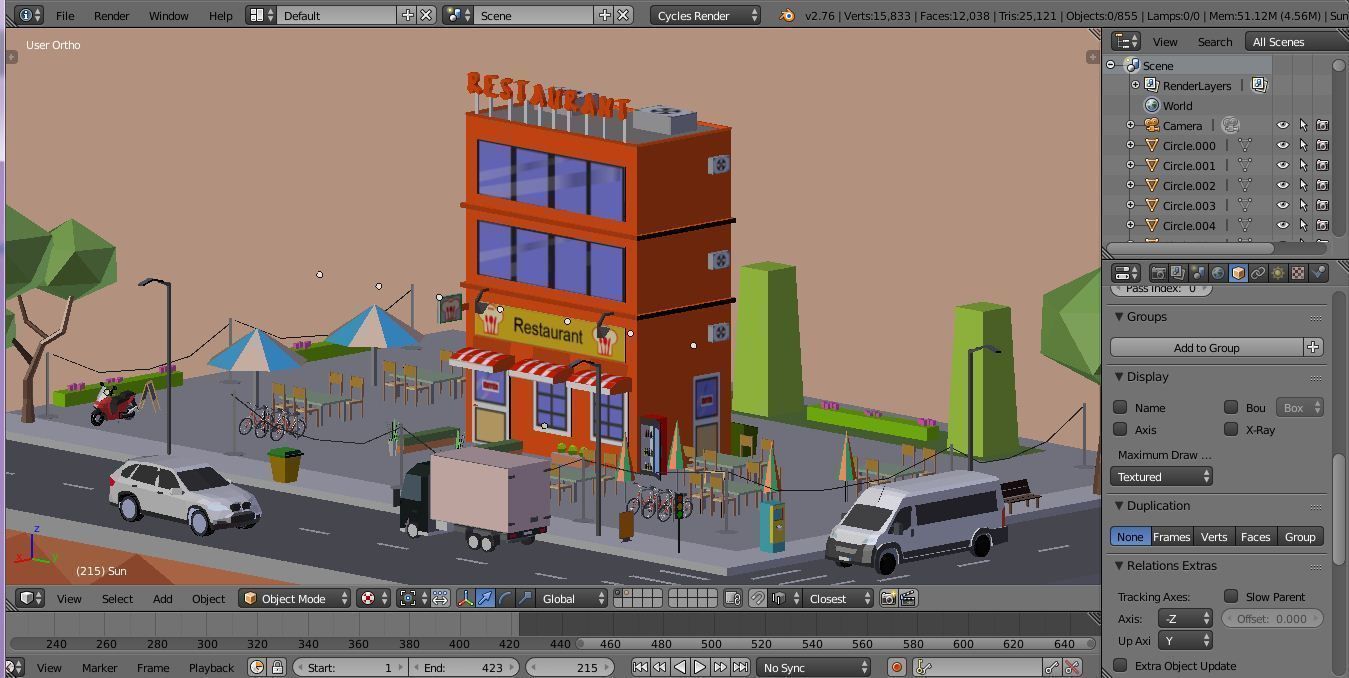Viewport: 1349px width, 678px height.
Task: Browse scenes via the Scene icon
Action: [x=458, y=15]
